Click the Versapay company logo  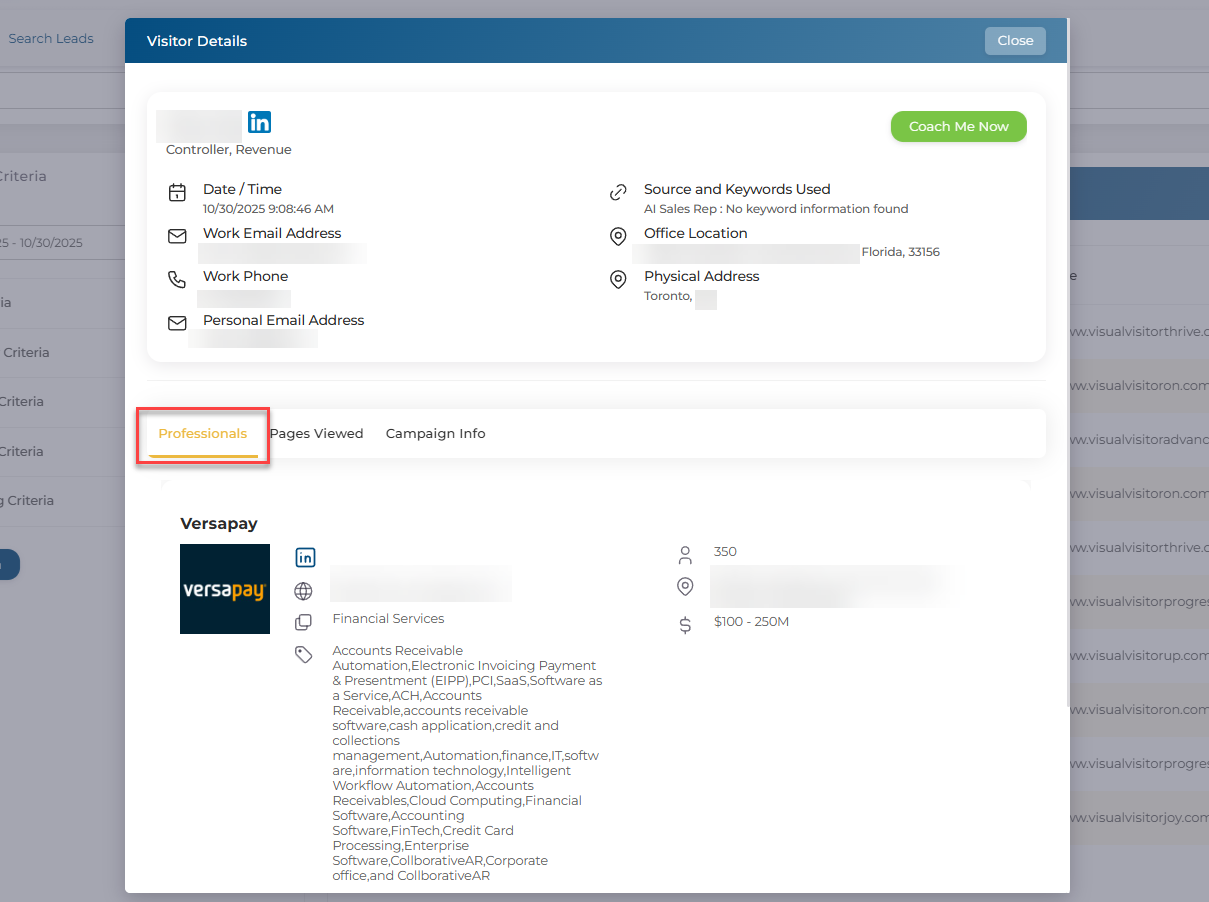click(225, 589)
